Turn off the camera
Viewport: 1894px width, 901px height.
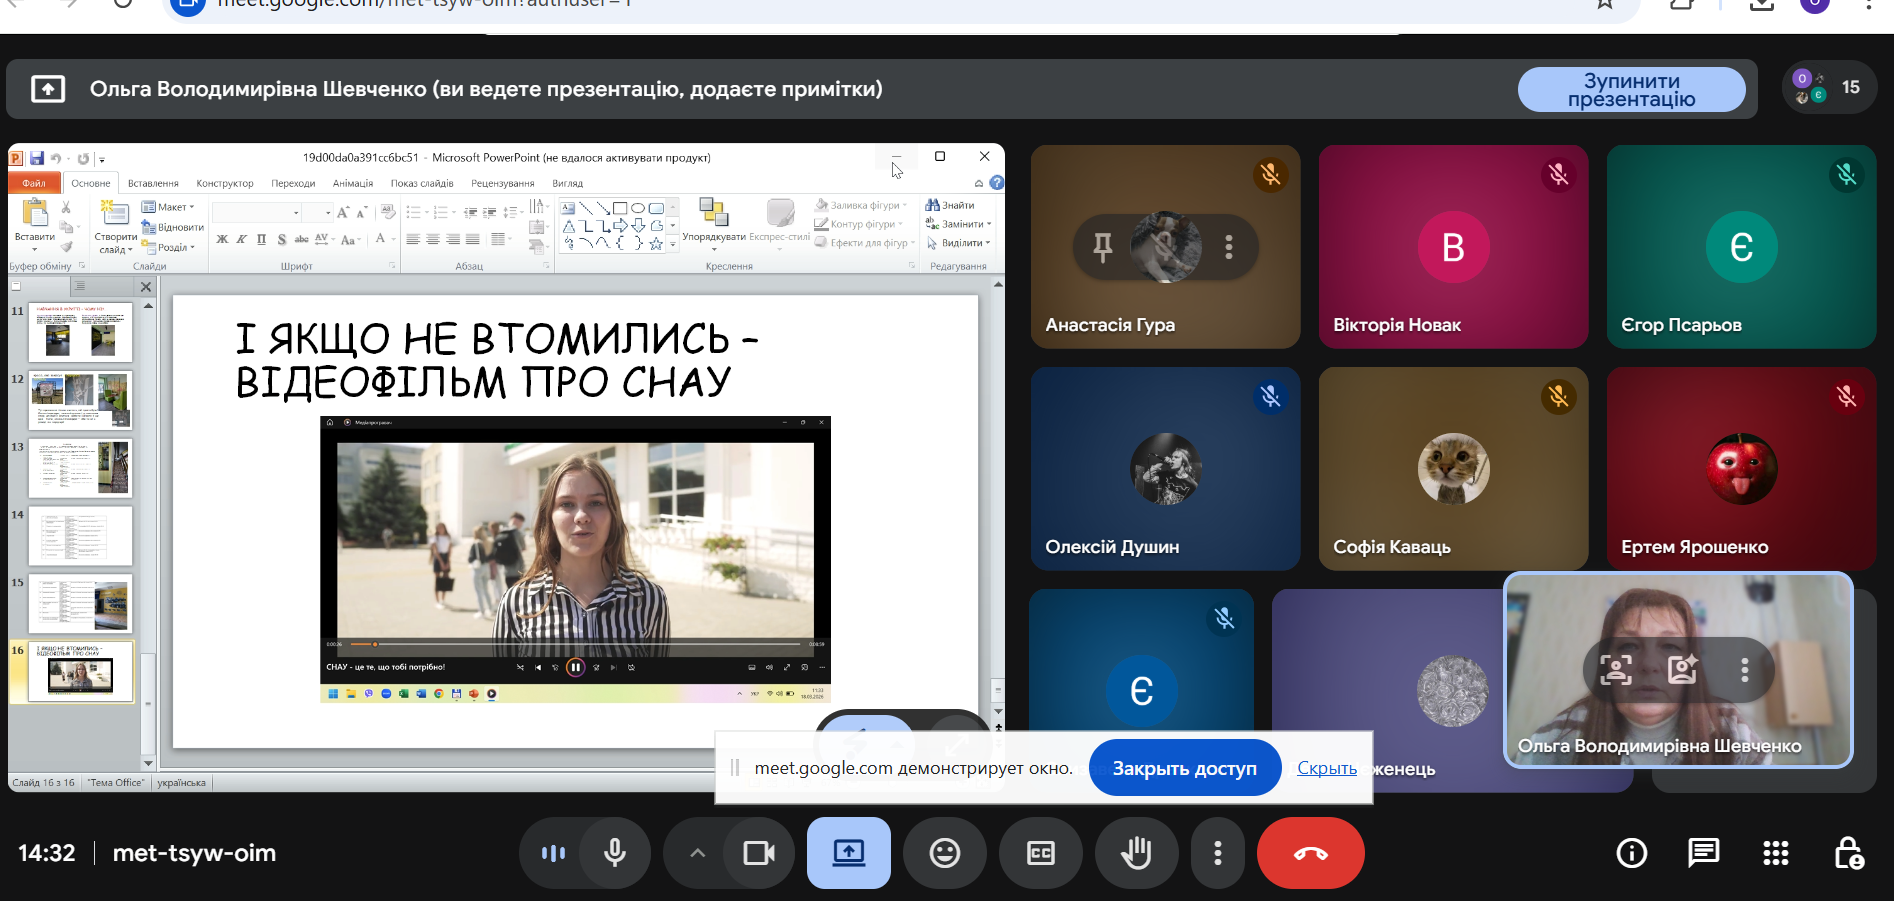[x=759, y=853]
